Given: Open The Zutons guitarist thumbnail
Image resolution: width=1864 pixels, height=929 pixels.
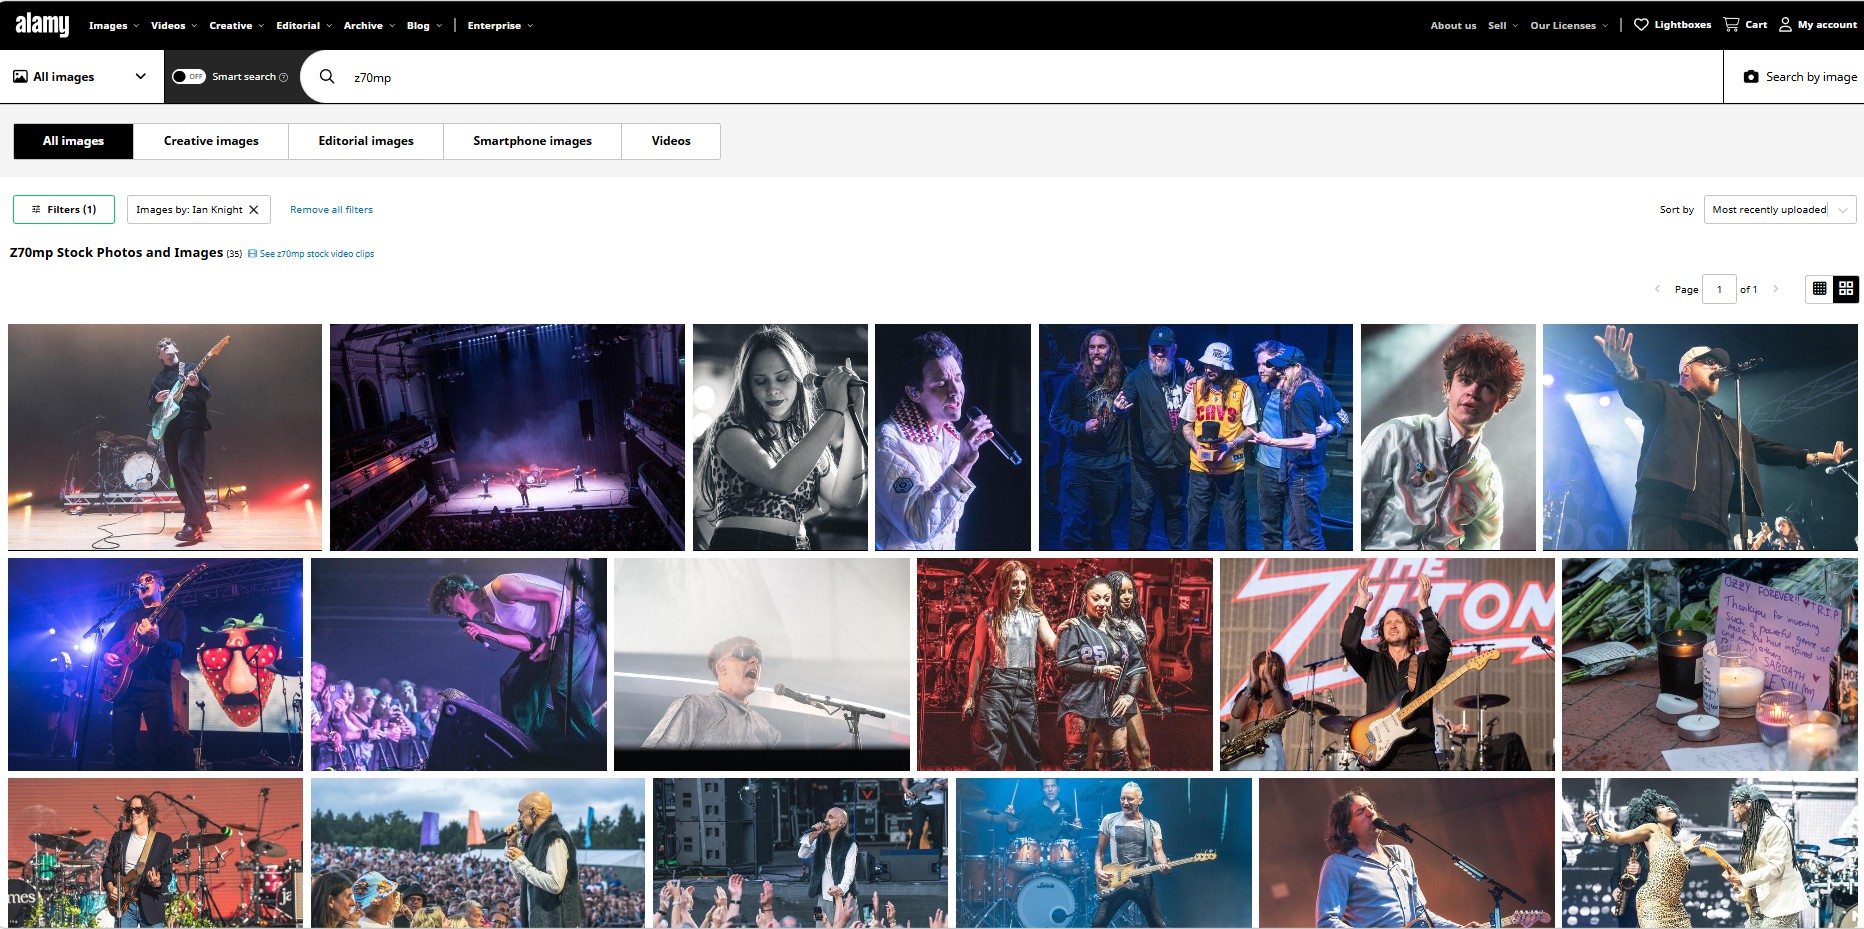Looking at the screenshot, I should (1386, 664).
